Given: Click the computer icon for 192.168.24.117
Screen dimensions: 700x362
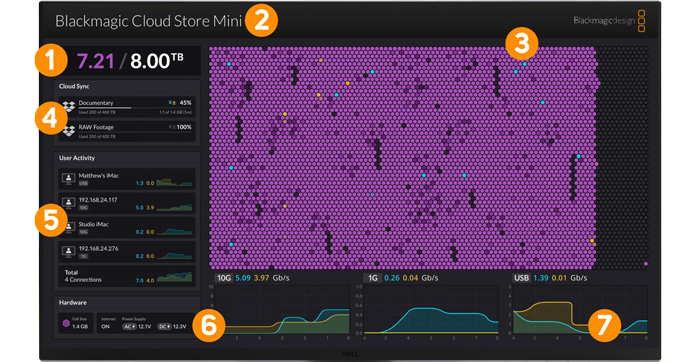Looking at the screenshot, I should [x=68, y=203].
